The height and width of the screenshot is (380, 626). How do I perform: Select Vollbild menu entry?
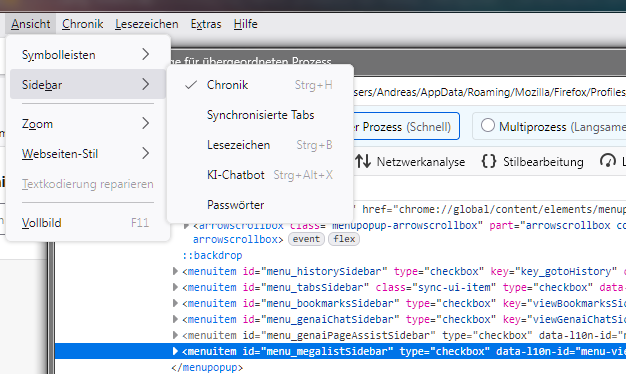[x=88, y=222]
